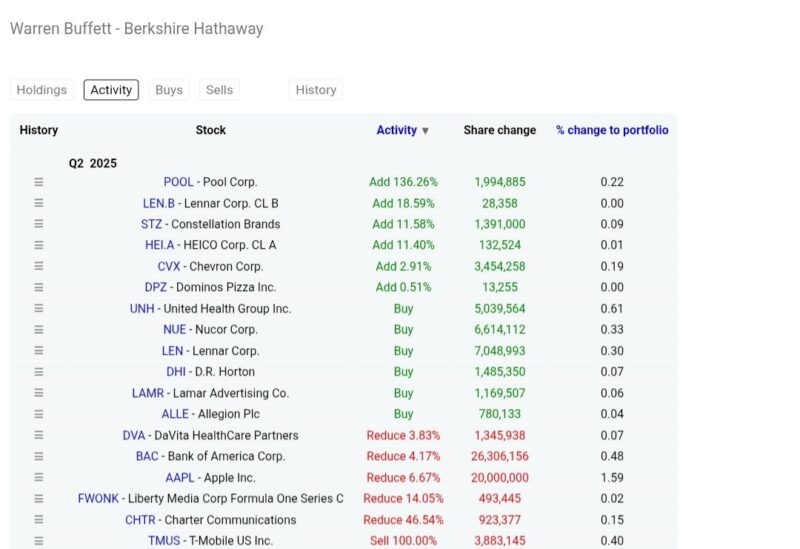
Task: Click portfolio change value 0.61
Action: point(612,308)
